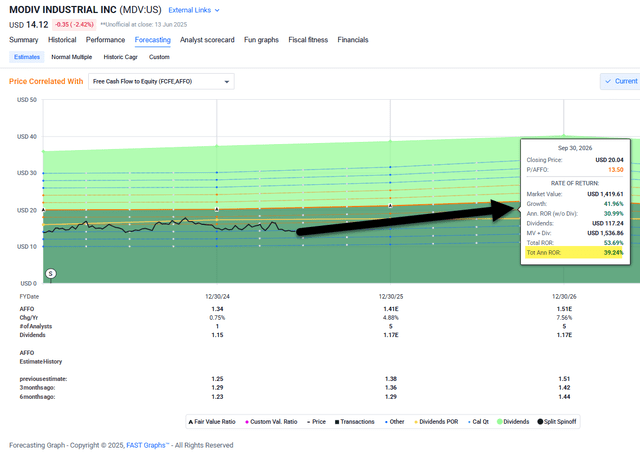Viewport: 640px width, 453px height.
Task: Open the Analyst scorecard tab
Action: click(x=207, y=40)
